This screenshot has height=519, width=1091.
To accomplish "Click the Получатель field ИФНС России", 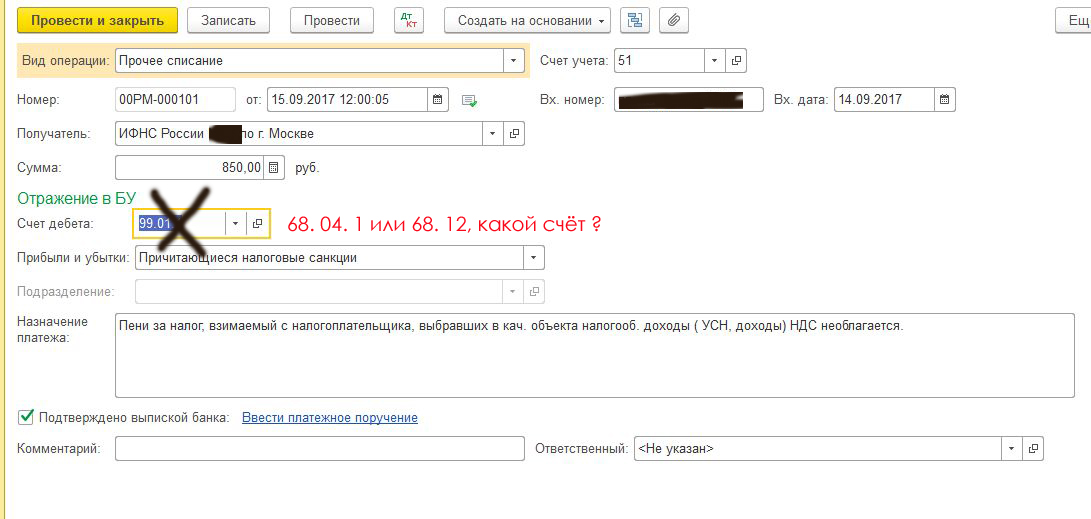I will tap(298, 134).
